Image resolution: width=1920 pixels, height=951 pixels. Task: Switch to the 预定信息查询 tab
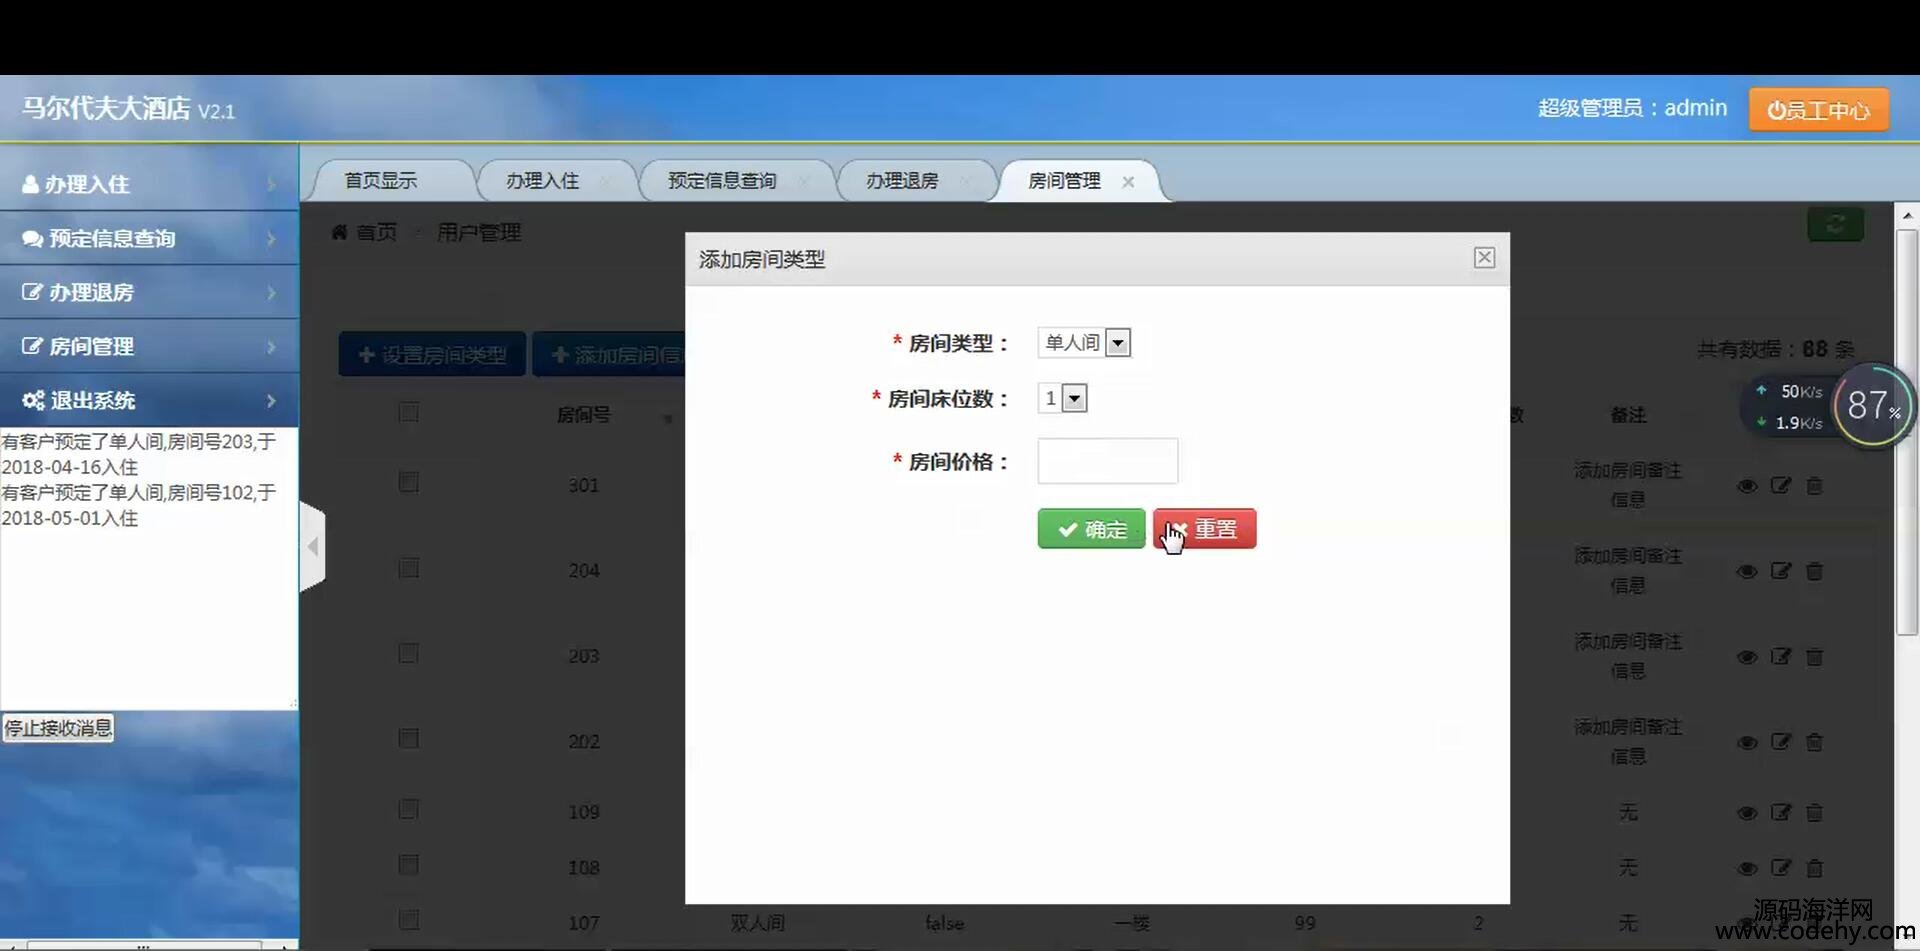click(x=722, y=181)
